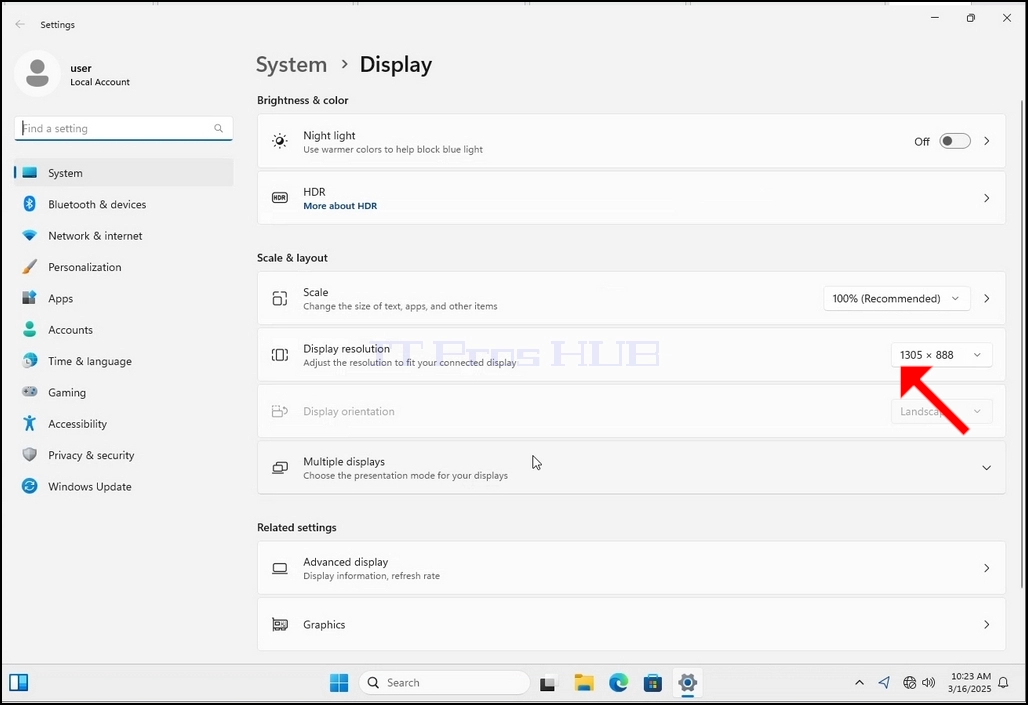Open the Display resolution dropdown
1028x705 pixels.
tap(941, 355)
